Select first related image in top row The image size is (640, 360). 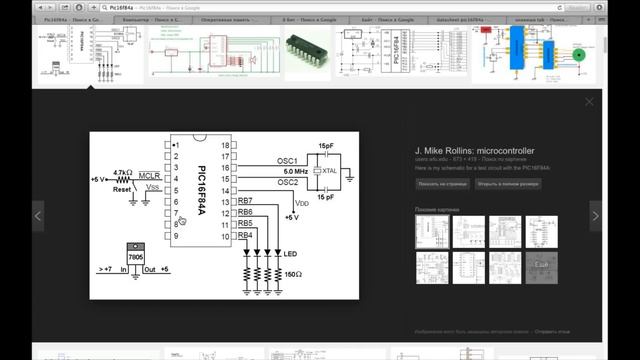(432, 232)
